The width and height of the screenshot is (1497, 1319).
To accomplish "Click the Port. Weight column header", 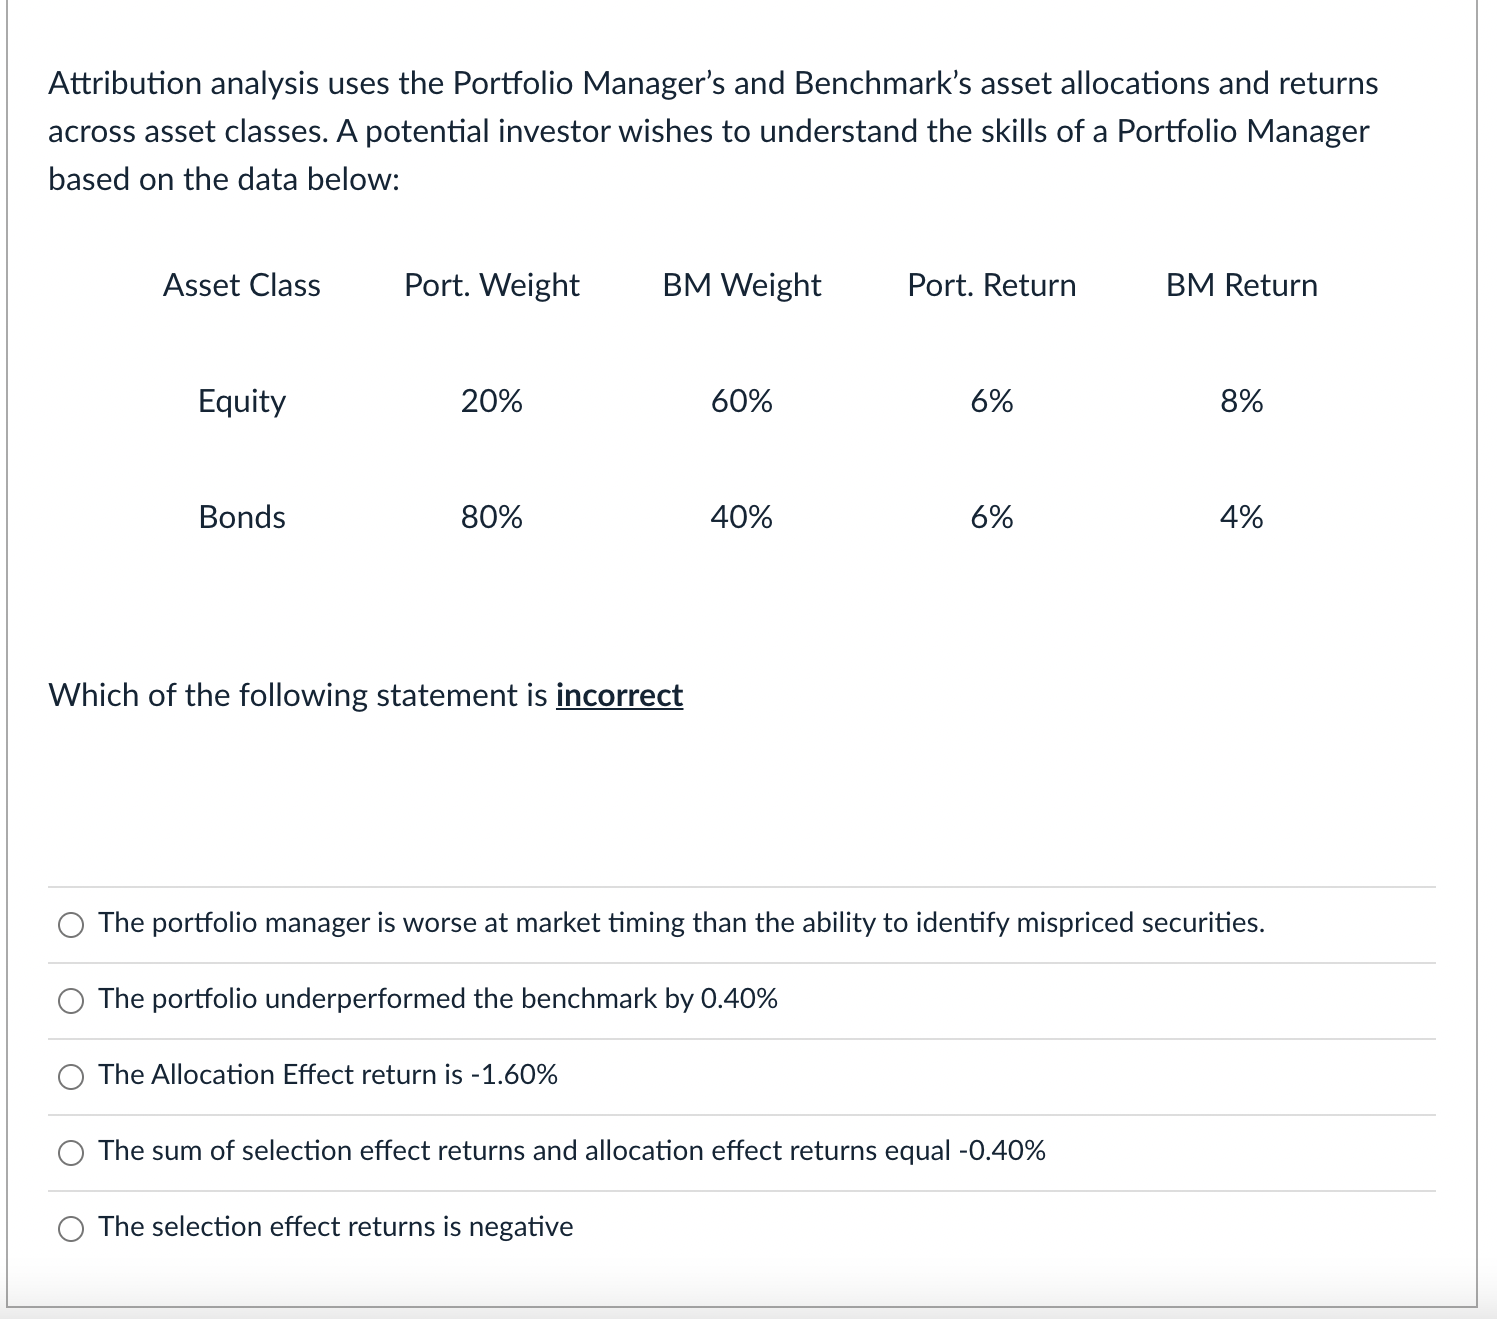I will pos(490,285).
